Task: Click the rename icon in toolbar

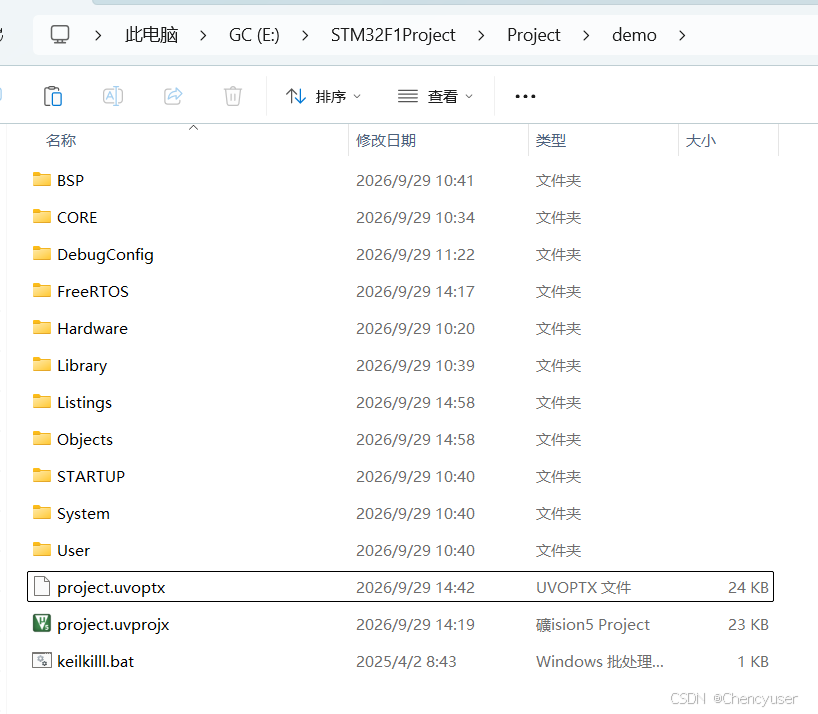Action: pos(113,96)
